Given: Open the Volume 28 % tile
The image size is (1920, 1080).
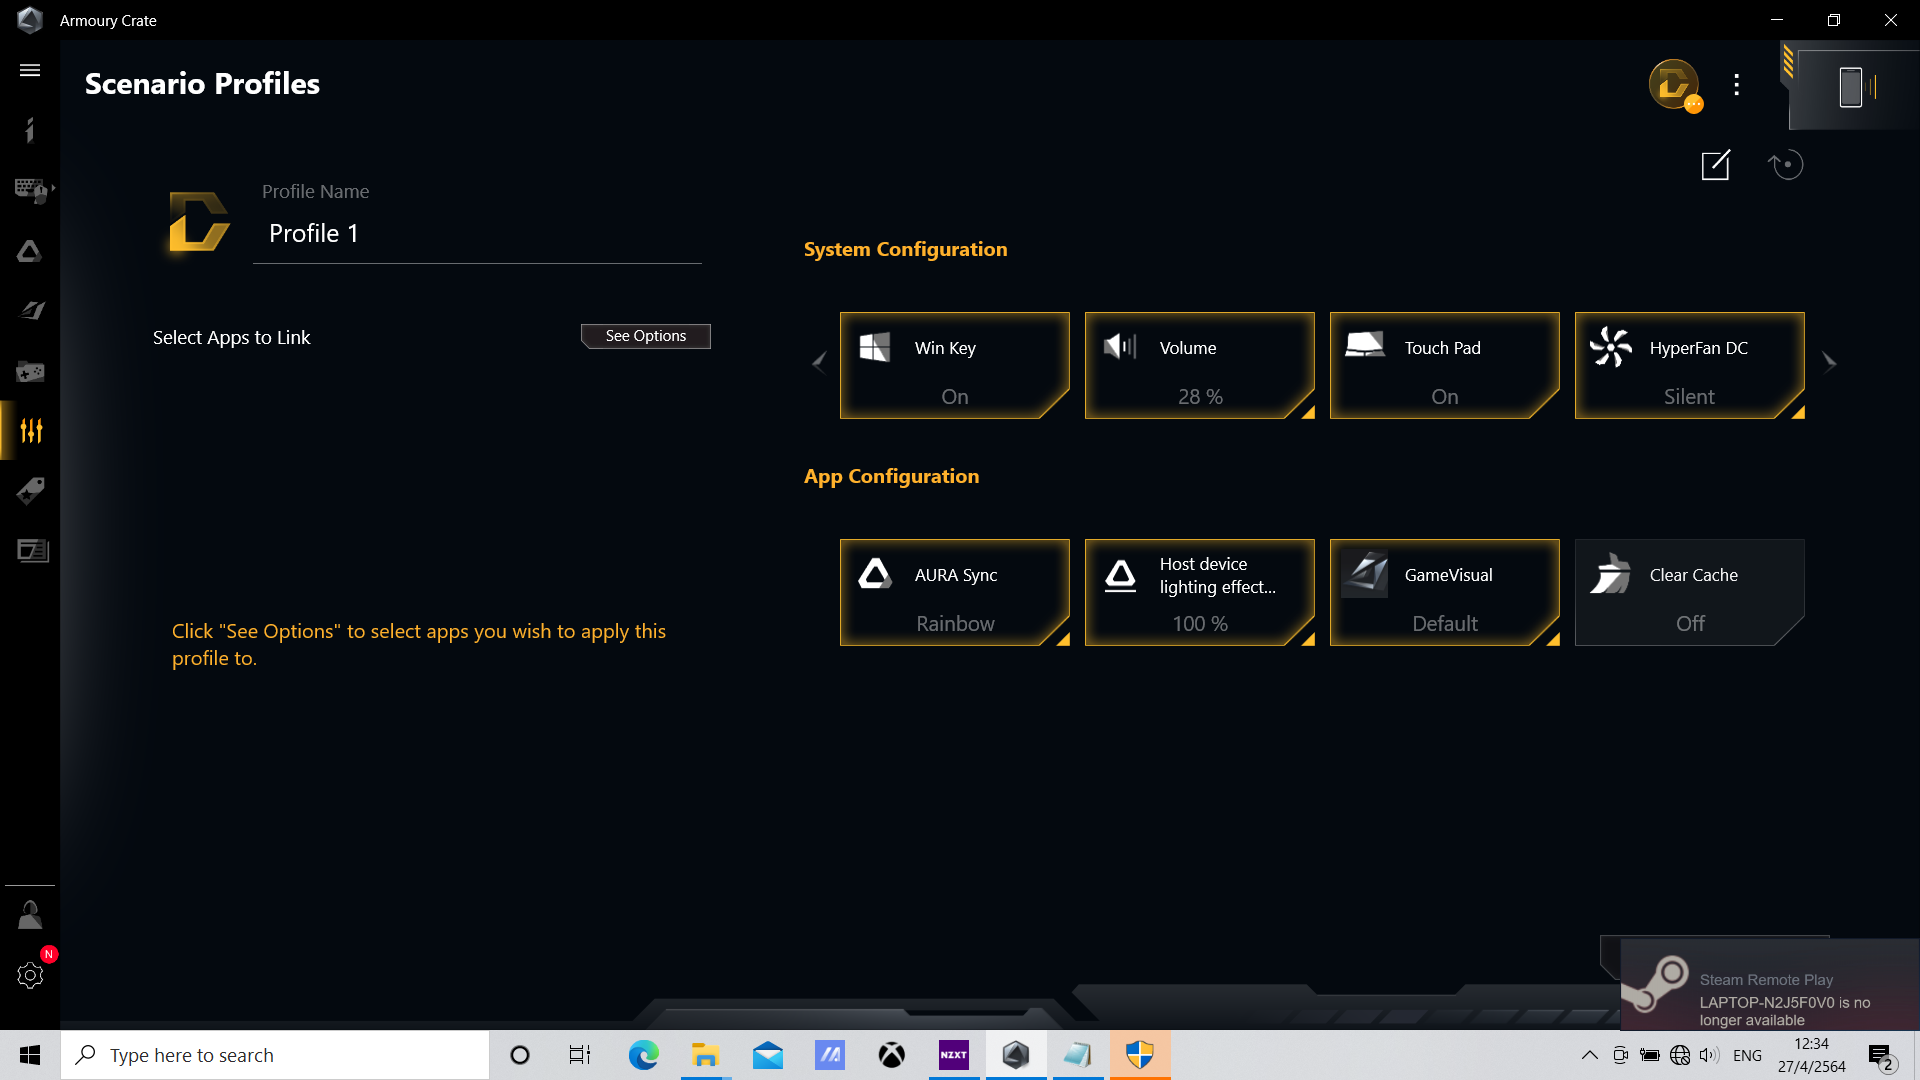Looking at the screenshot, I should pos(1199,366).
